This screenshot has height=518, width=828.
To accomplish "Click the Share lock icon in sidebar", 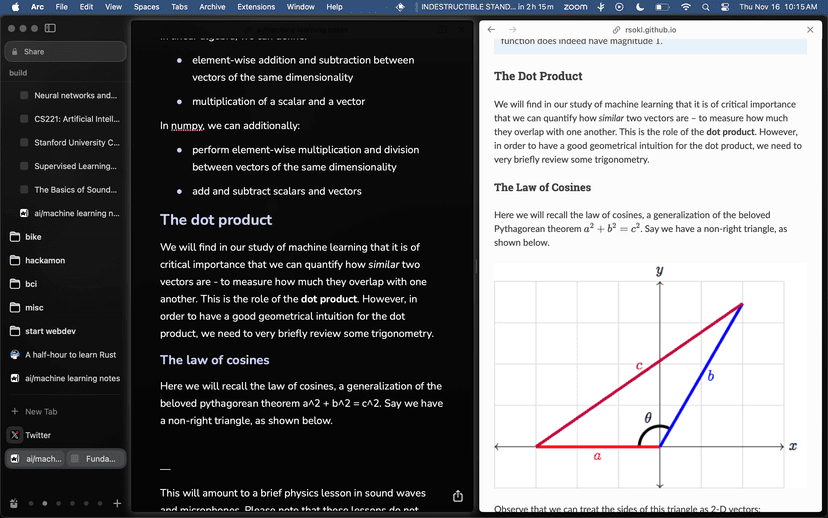I will click(14, 52).
